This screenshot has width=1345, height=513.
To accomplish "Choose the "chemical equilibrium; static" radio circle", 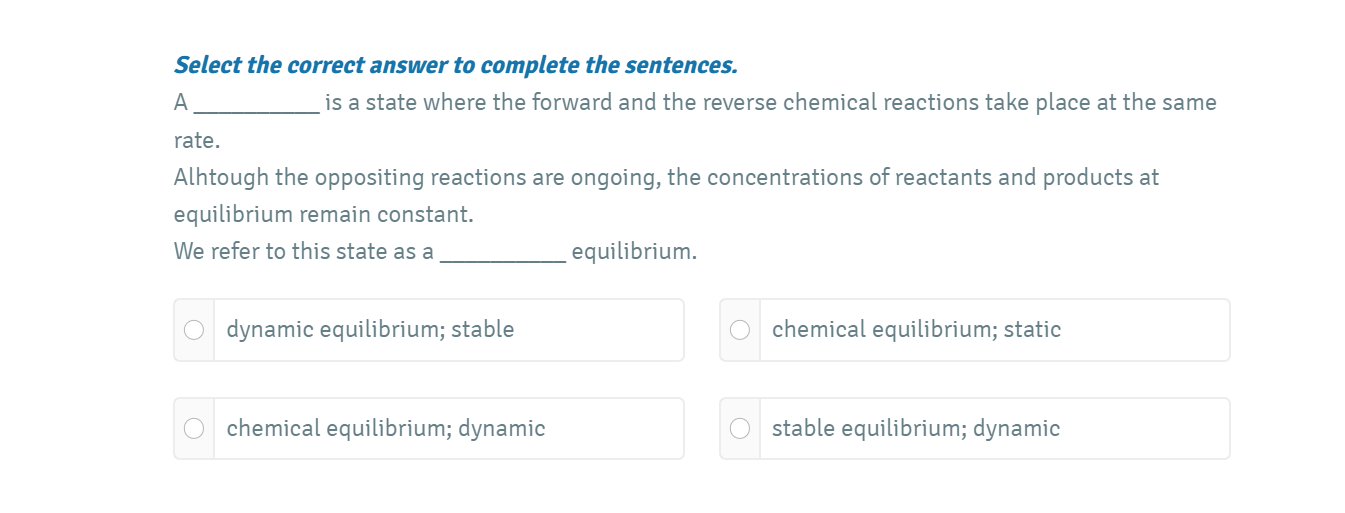I will click(x=740, y=330).
